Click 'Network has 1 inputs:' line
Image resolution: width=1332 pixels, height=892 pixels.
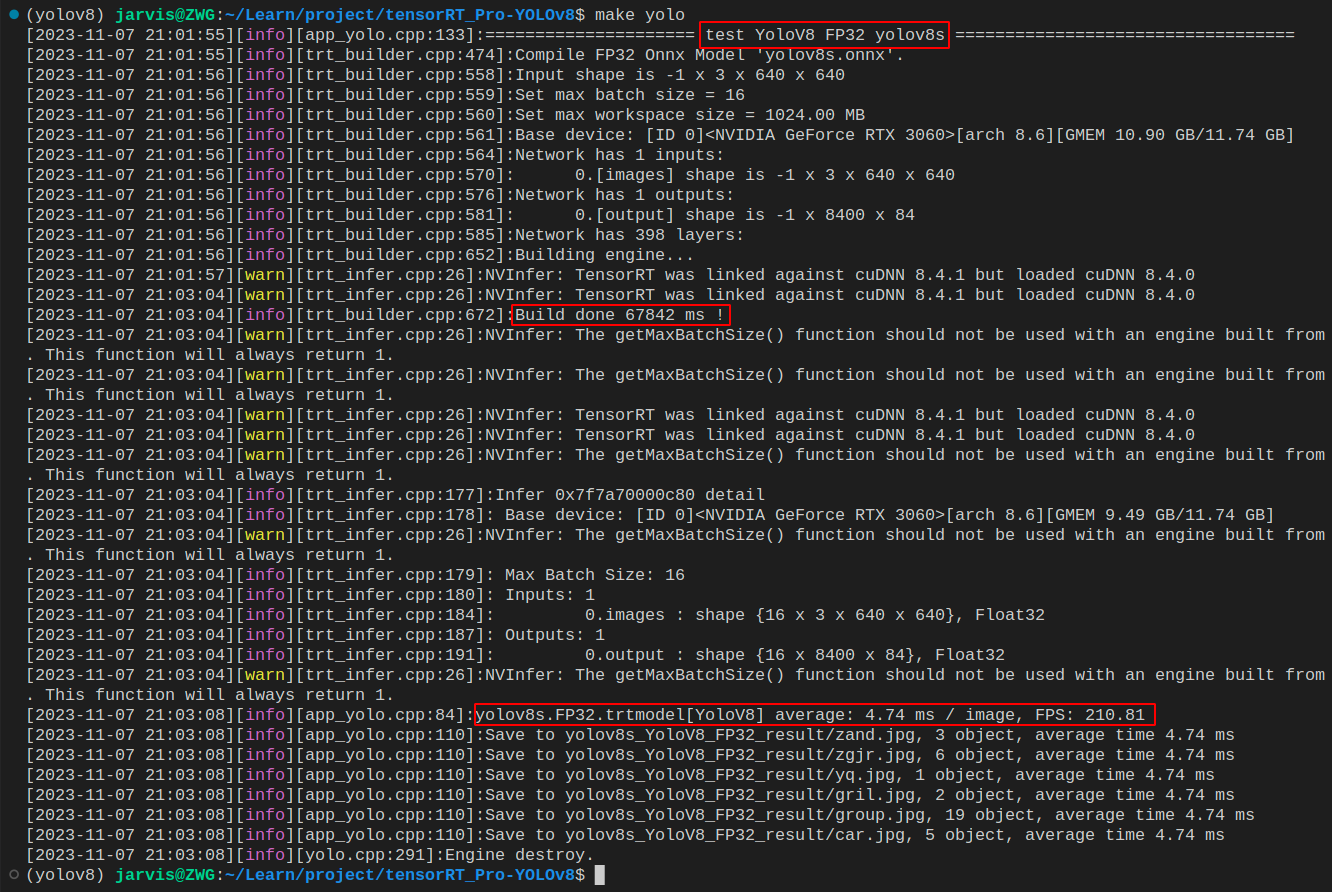(375, 155)
